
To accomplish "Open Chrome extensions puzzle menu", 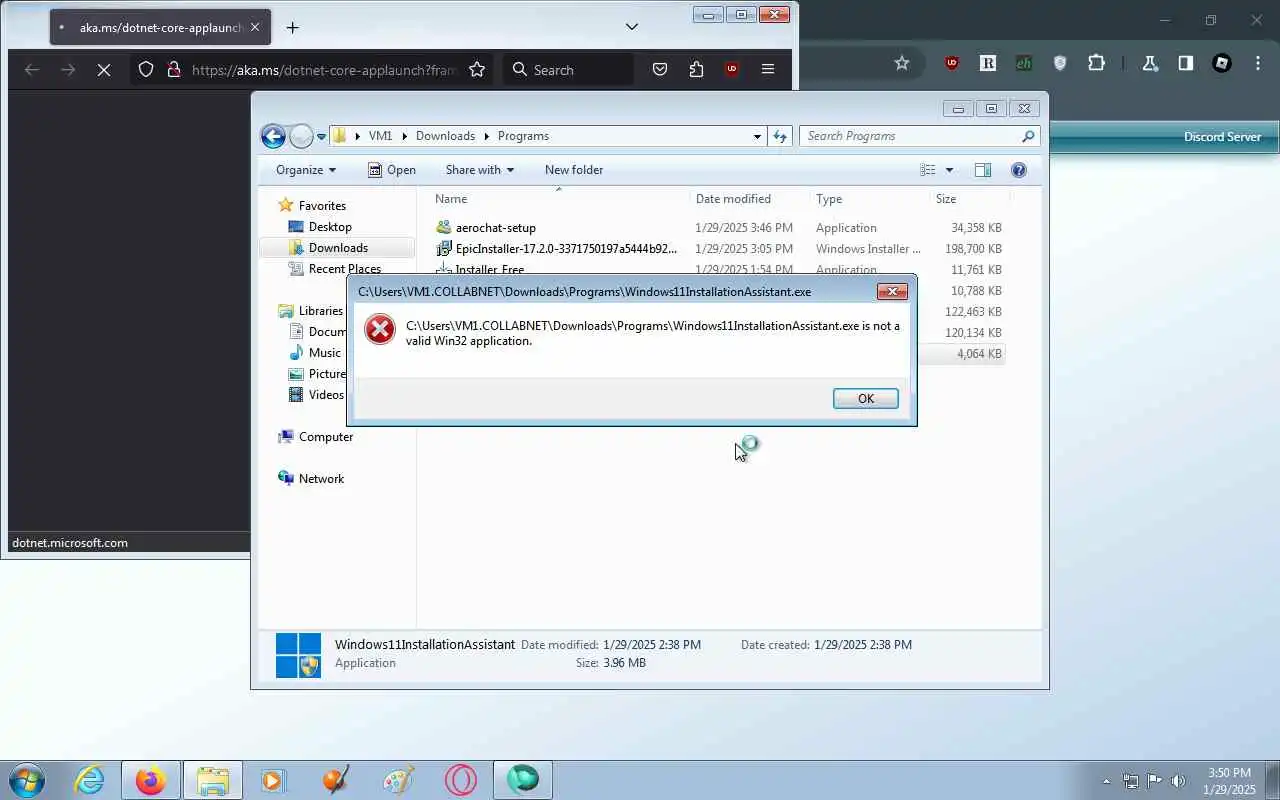I will pyautogui.click(x=1096, y=63).
